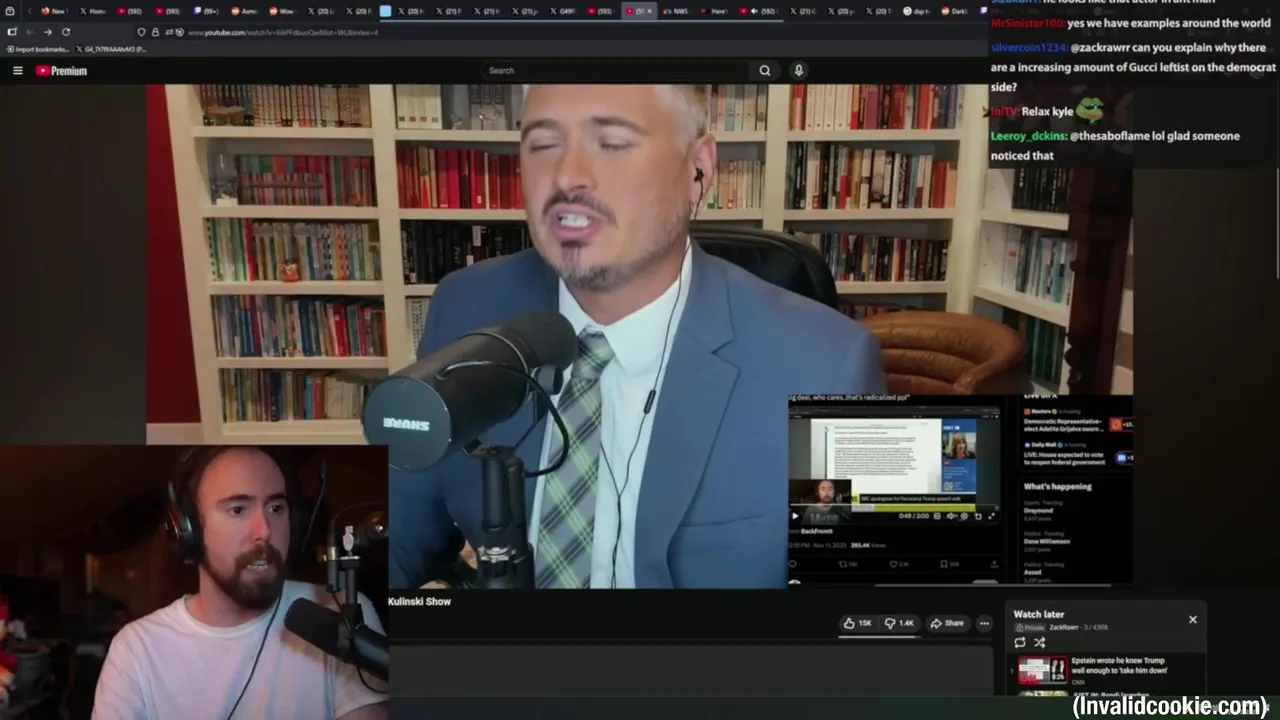The width and height of the screenshot is (1280, 720).
Task: Share the Kulinski Show video
Action: coord(946,623)
